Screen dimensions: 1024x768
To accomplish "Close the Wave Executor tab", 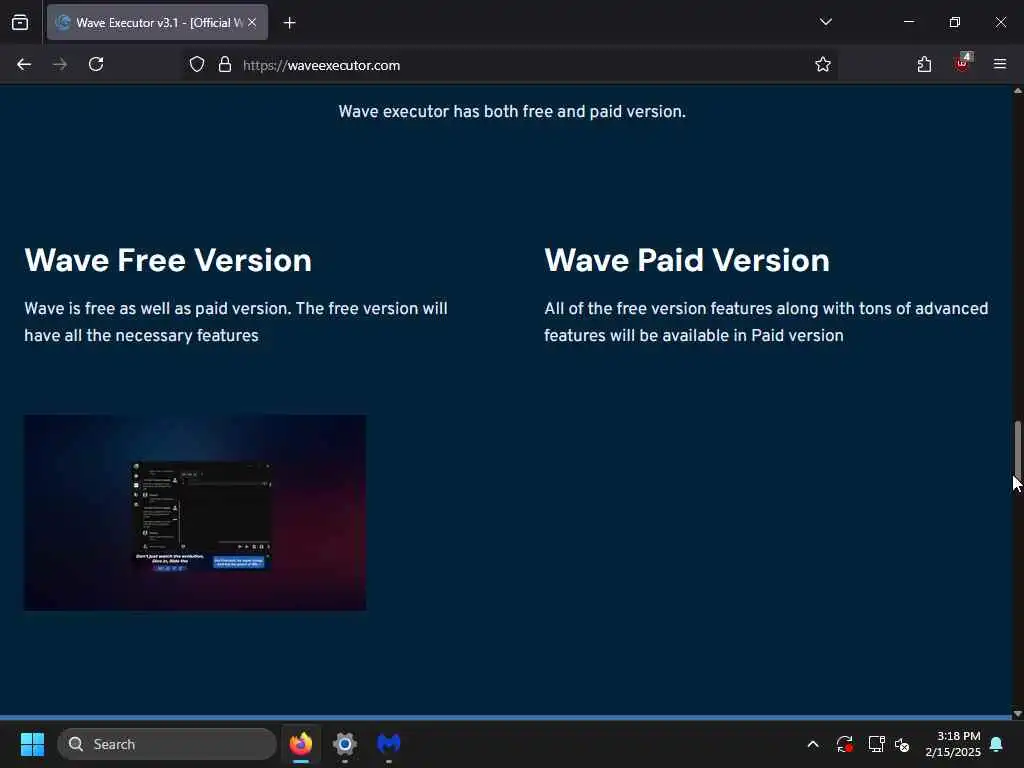I will click(x=252, y=22).
